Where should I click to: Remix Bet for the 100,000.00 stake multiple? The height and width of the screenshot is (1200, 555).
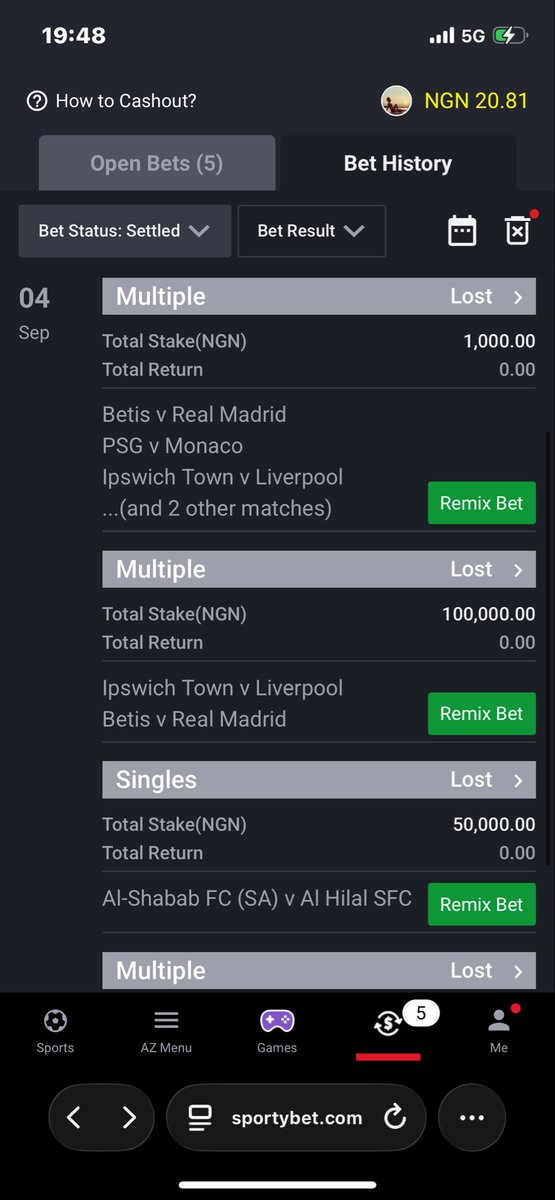[x=481, y=714]
